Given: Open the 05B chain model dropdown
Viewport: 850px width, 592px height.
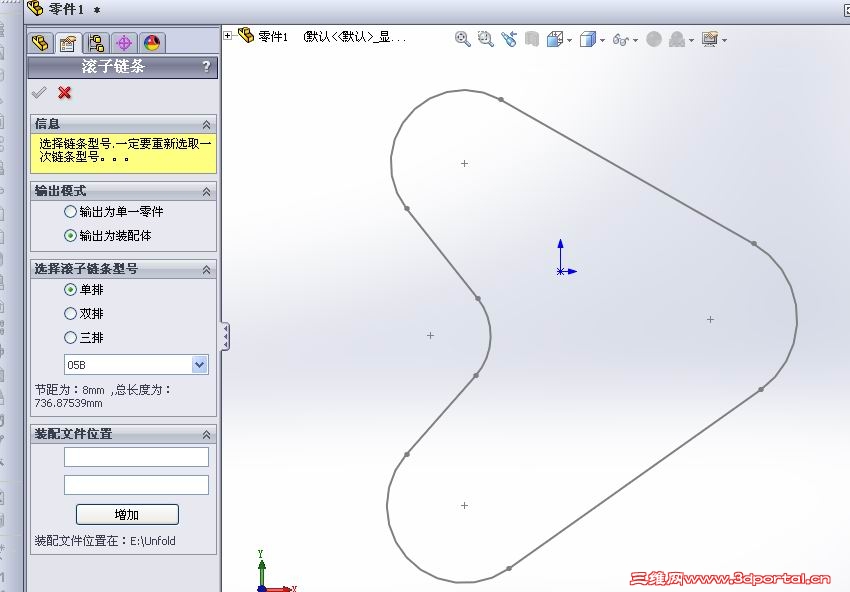Looking at the screenshot, I should coord(199,365).
